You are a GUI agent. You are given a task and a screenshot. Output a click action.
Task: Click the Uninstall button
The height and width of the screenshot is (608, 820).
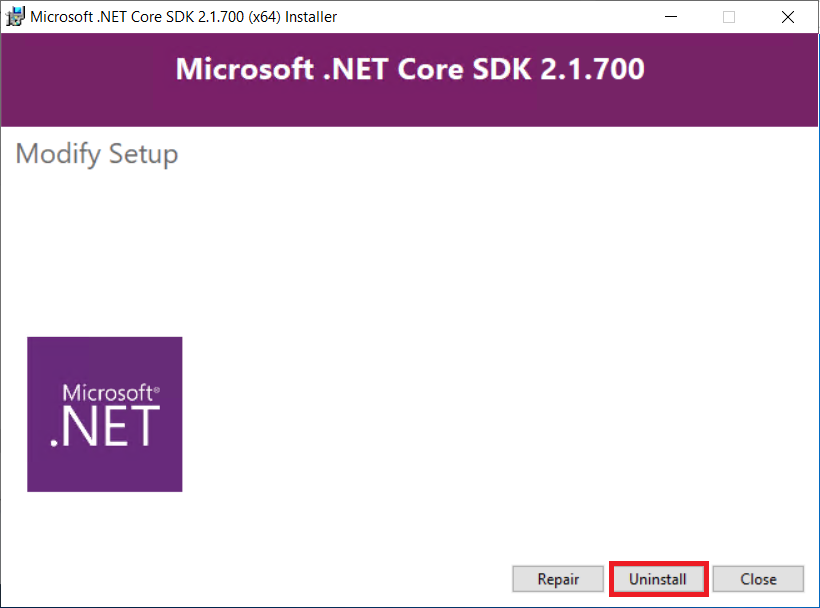tap(658, 579)
